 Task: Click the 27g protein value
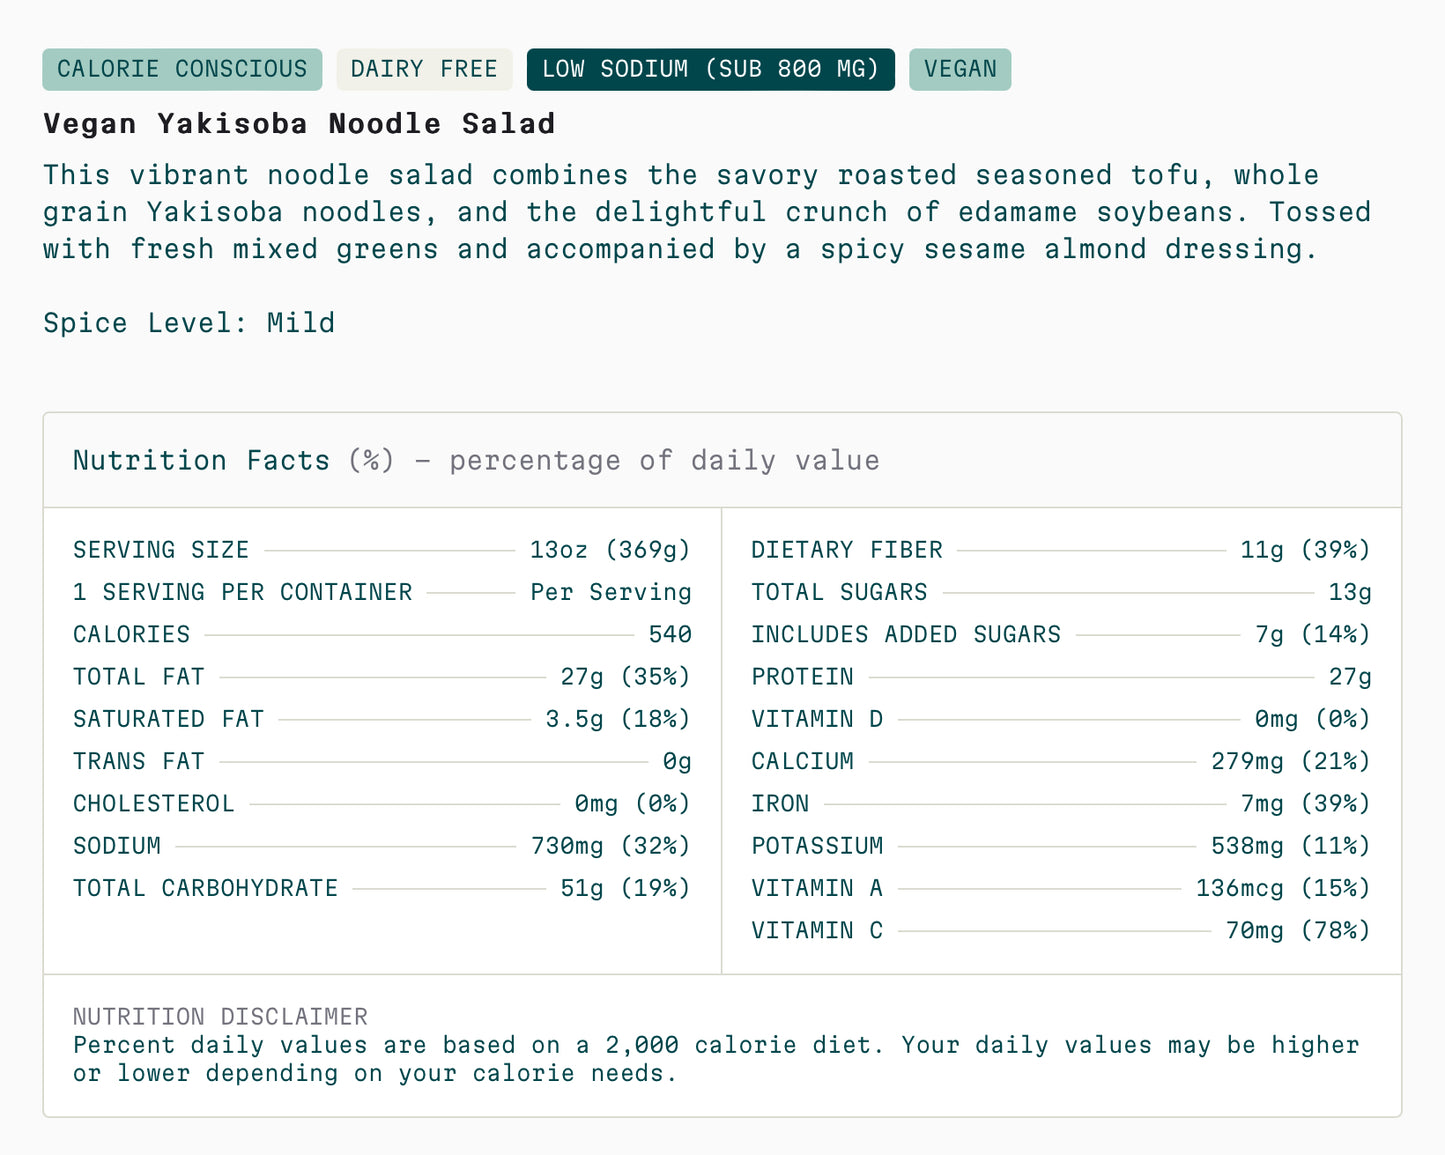(1350, 678)
